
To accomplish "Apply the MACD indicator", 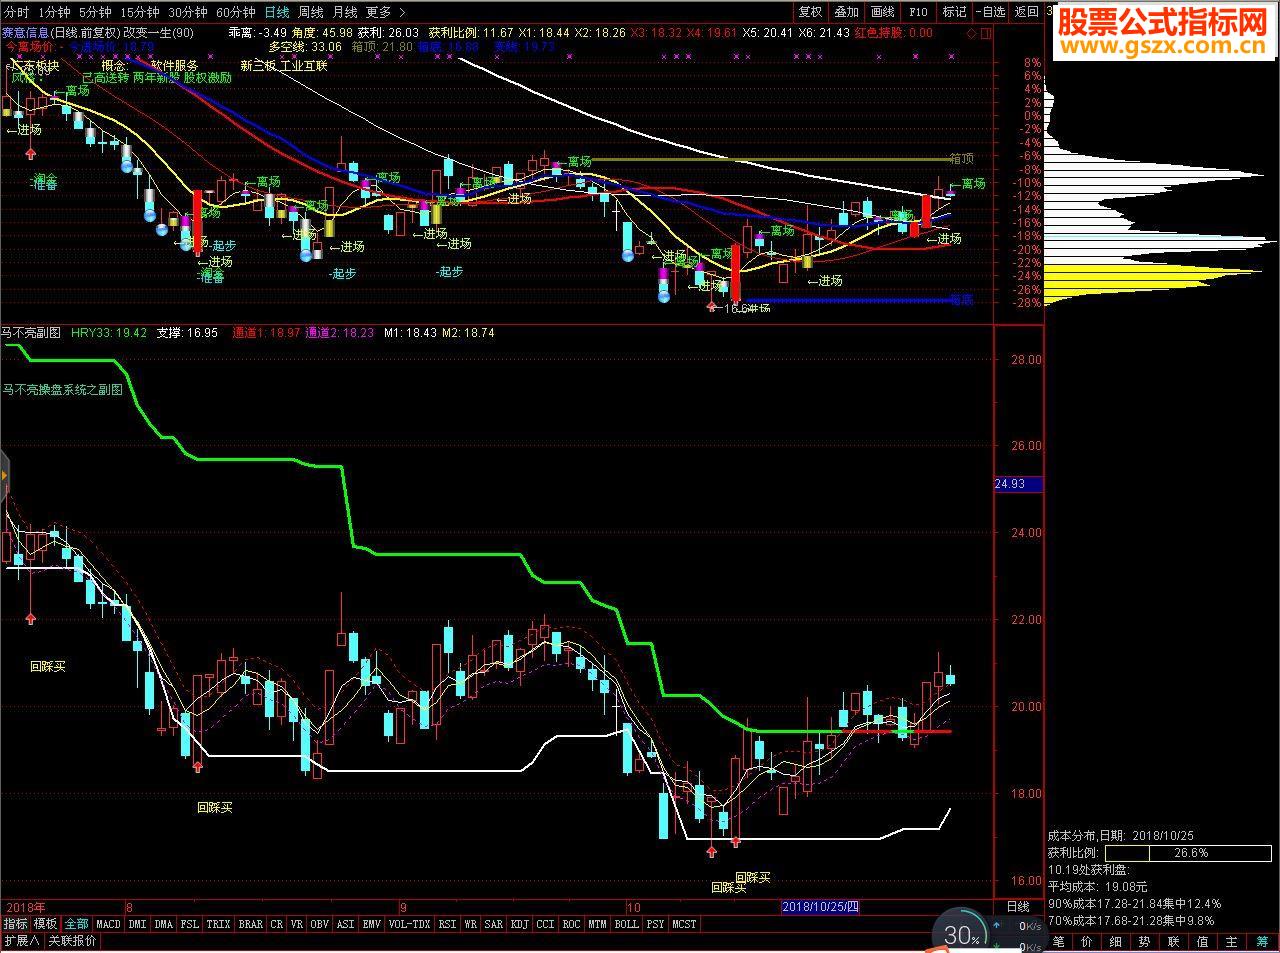I will click(x=108, y=924).
